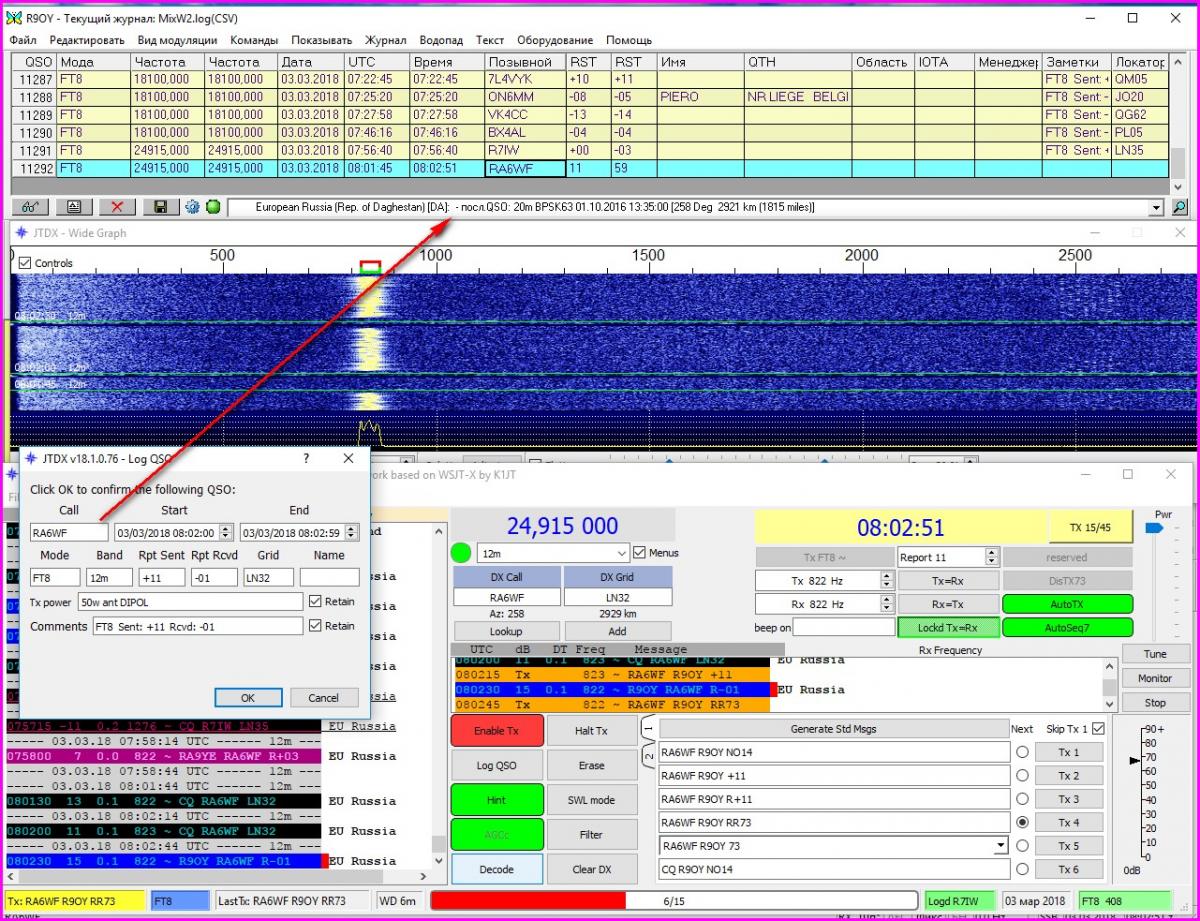Open the Водопад menu
The height and width of the screenshot is (921, 1200).
tap(441, 40)
